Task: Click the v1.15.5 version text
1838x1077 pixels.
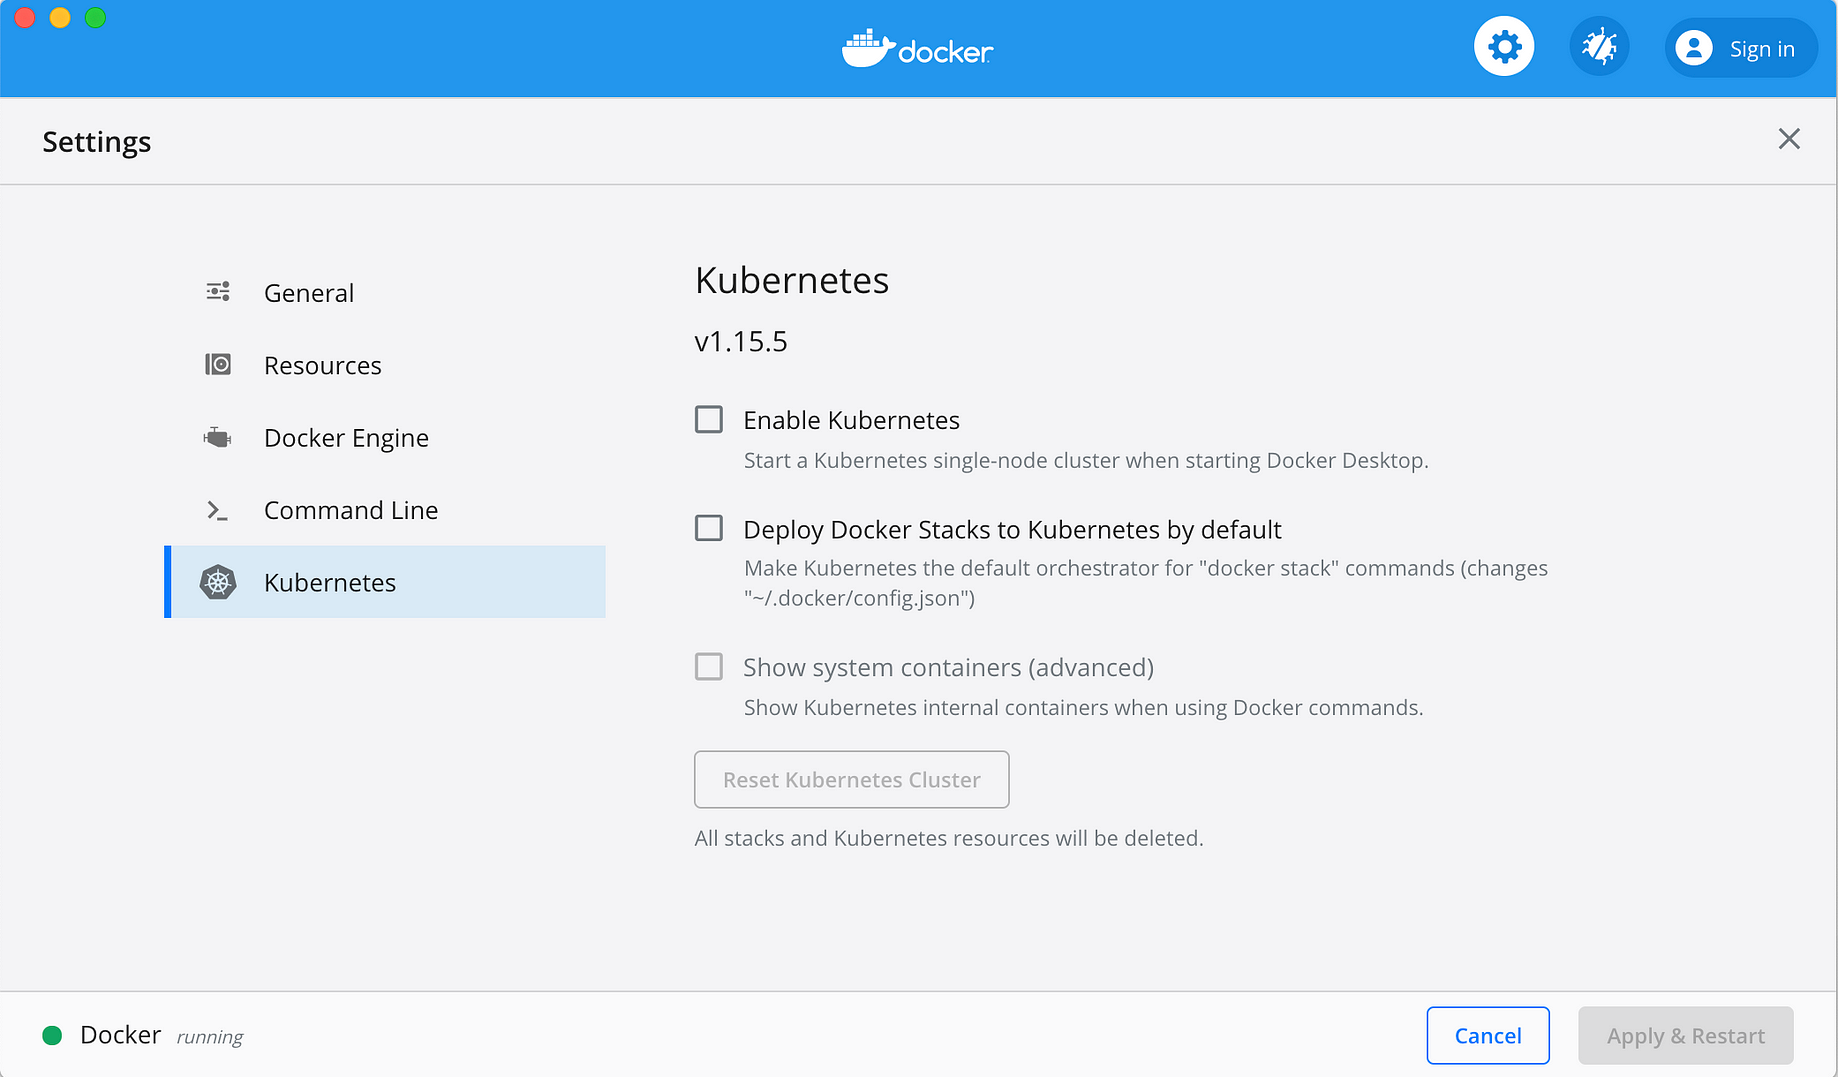Action: 741,341
